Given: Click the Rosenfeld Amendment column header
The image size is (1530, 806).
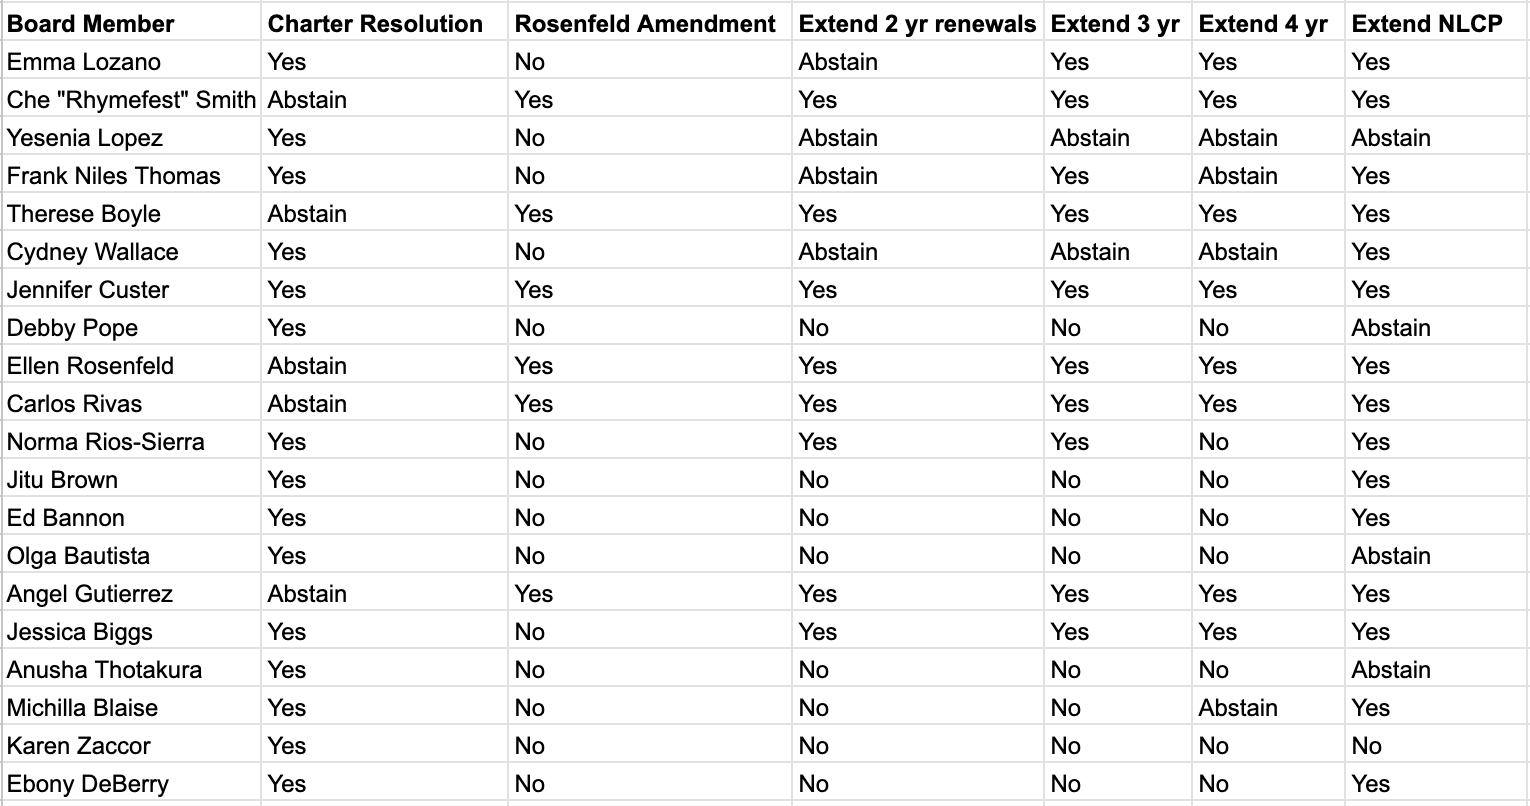Looking at the screenshot, I should pyautogui.click(x=651, y=23).
